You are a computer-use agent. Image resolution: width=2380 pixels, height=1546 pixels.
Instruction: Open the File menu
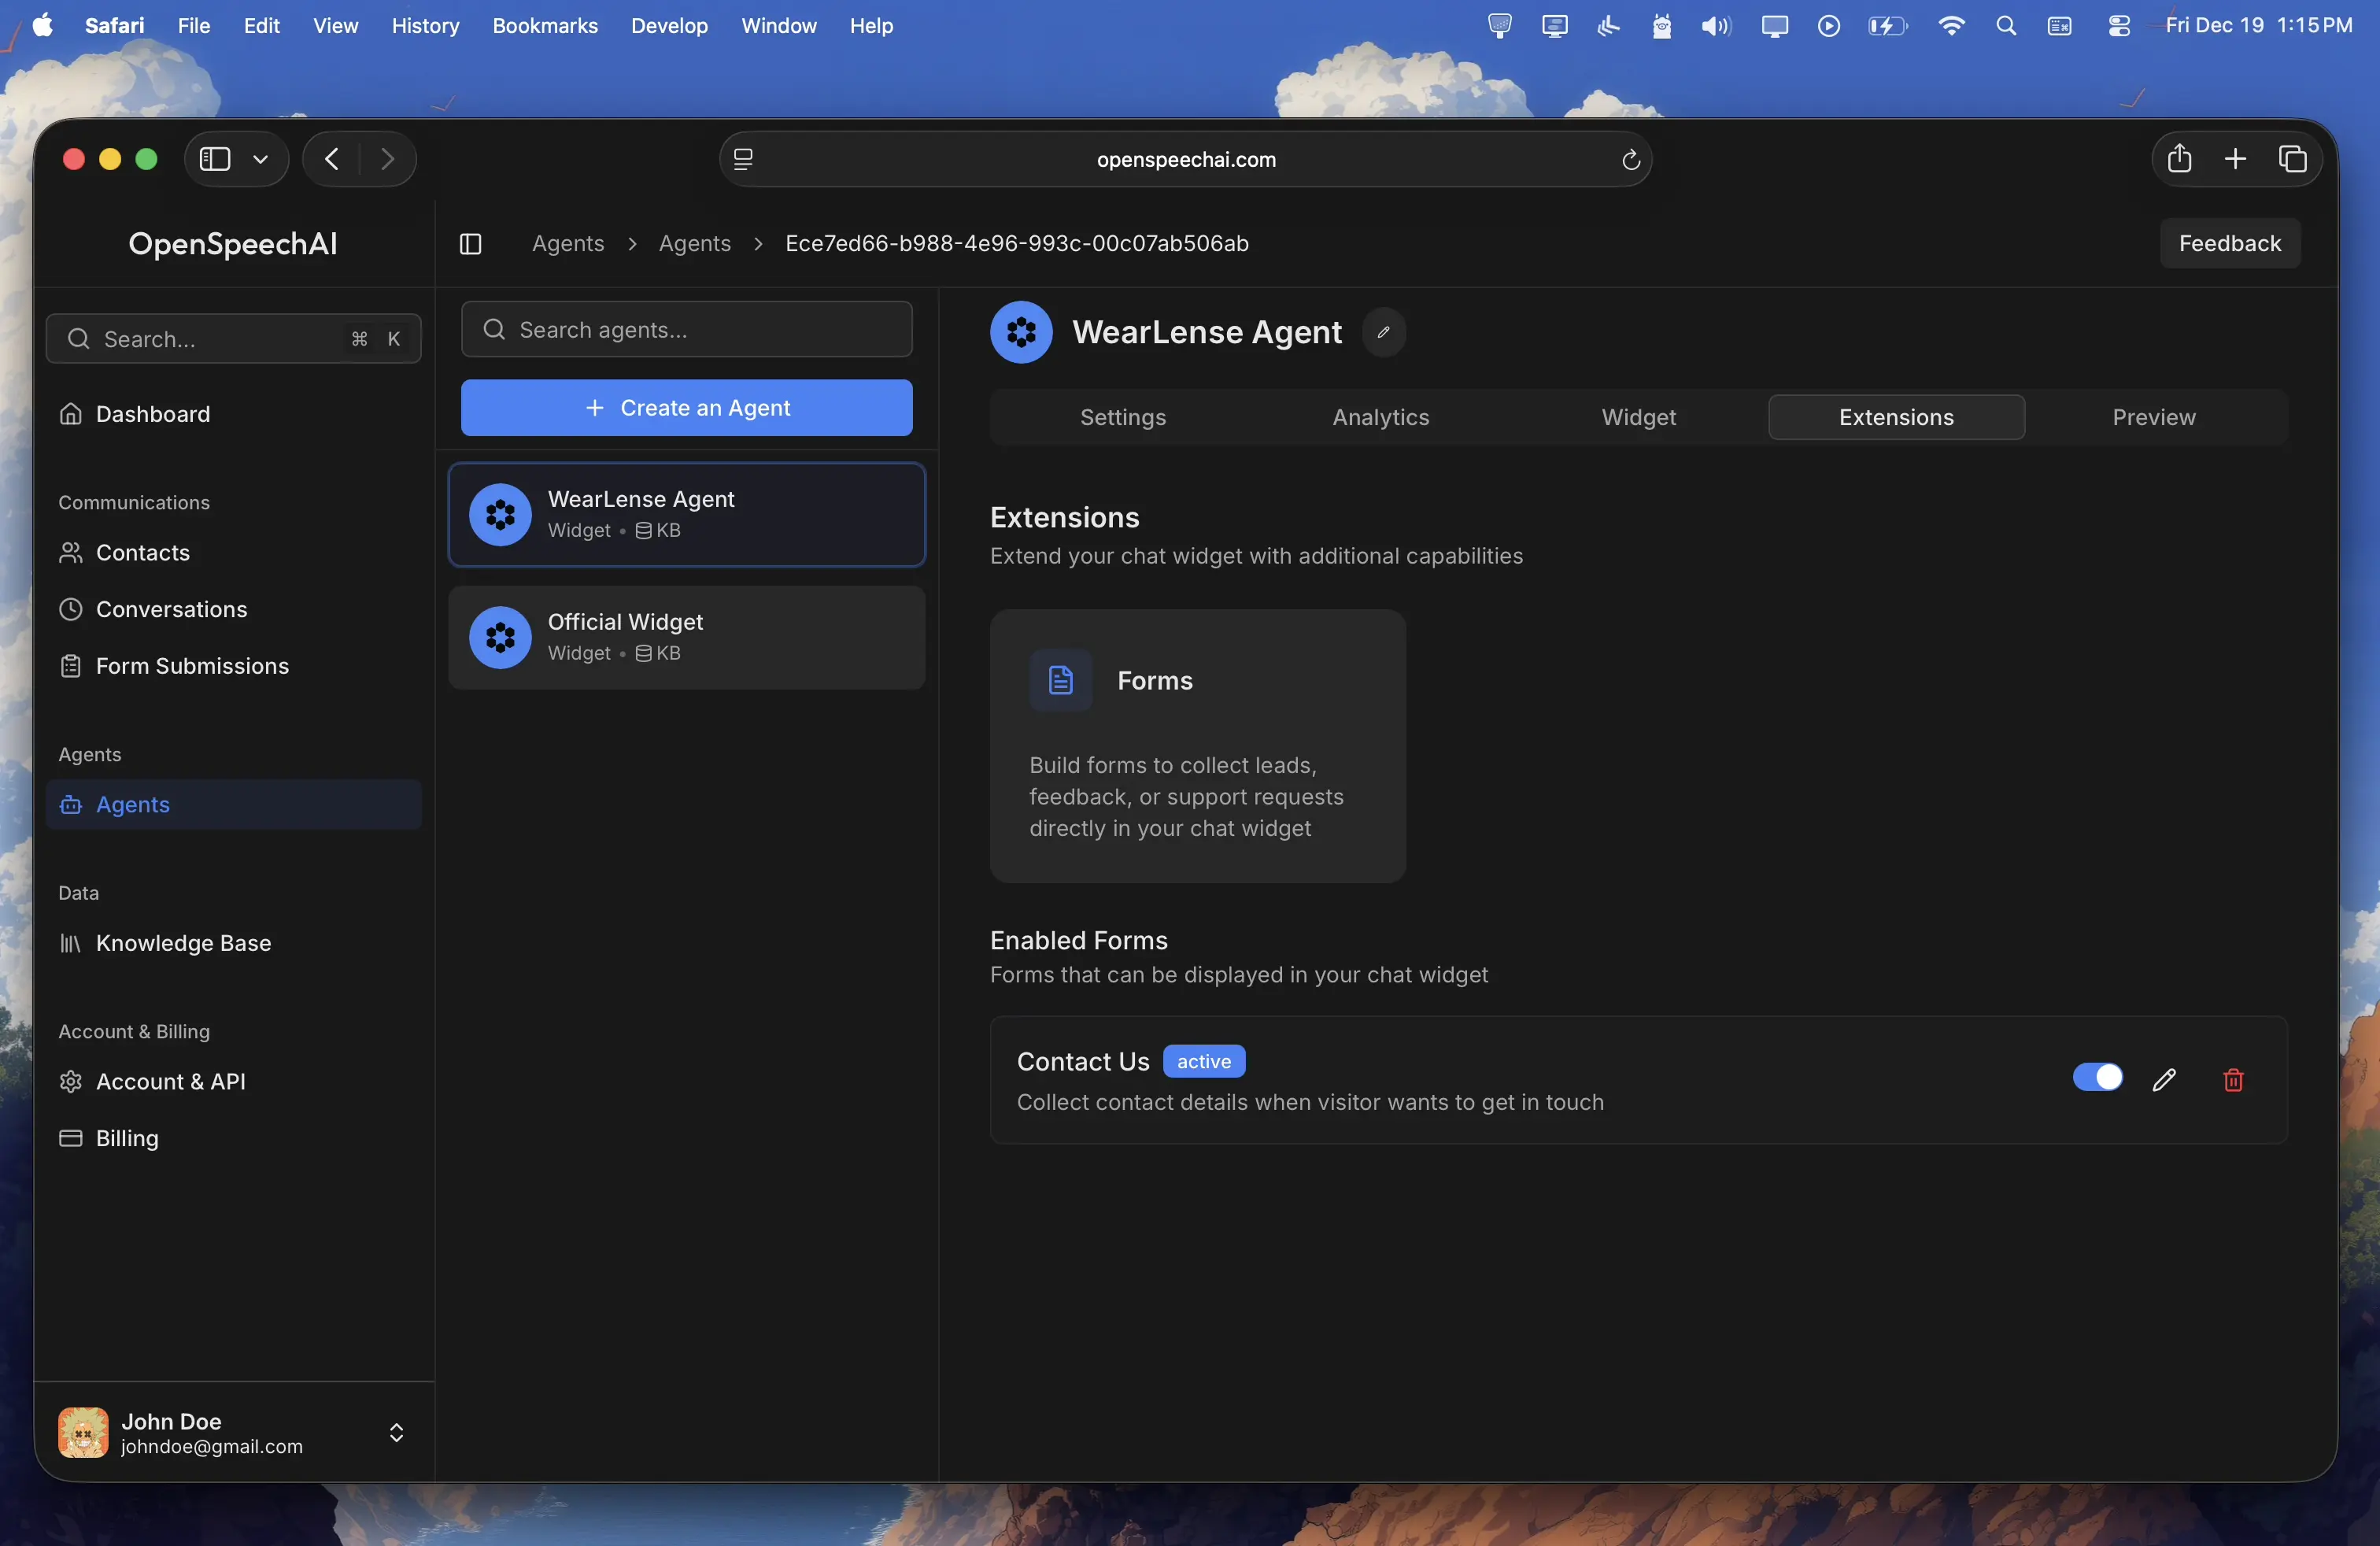click(x=193, y=26)
